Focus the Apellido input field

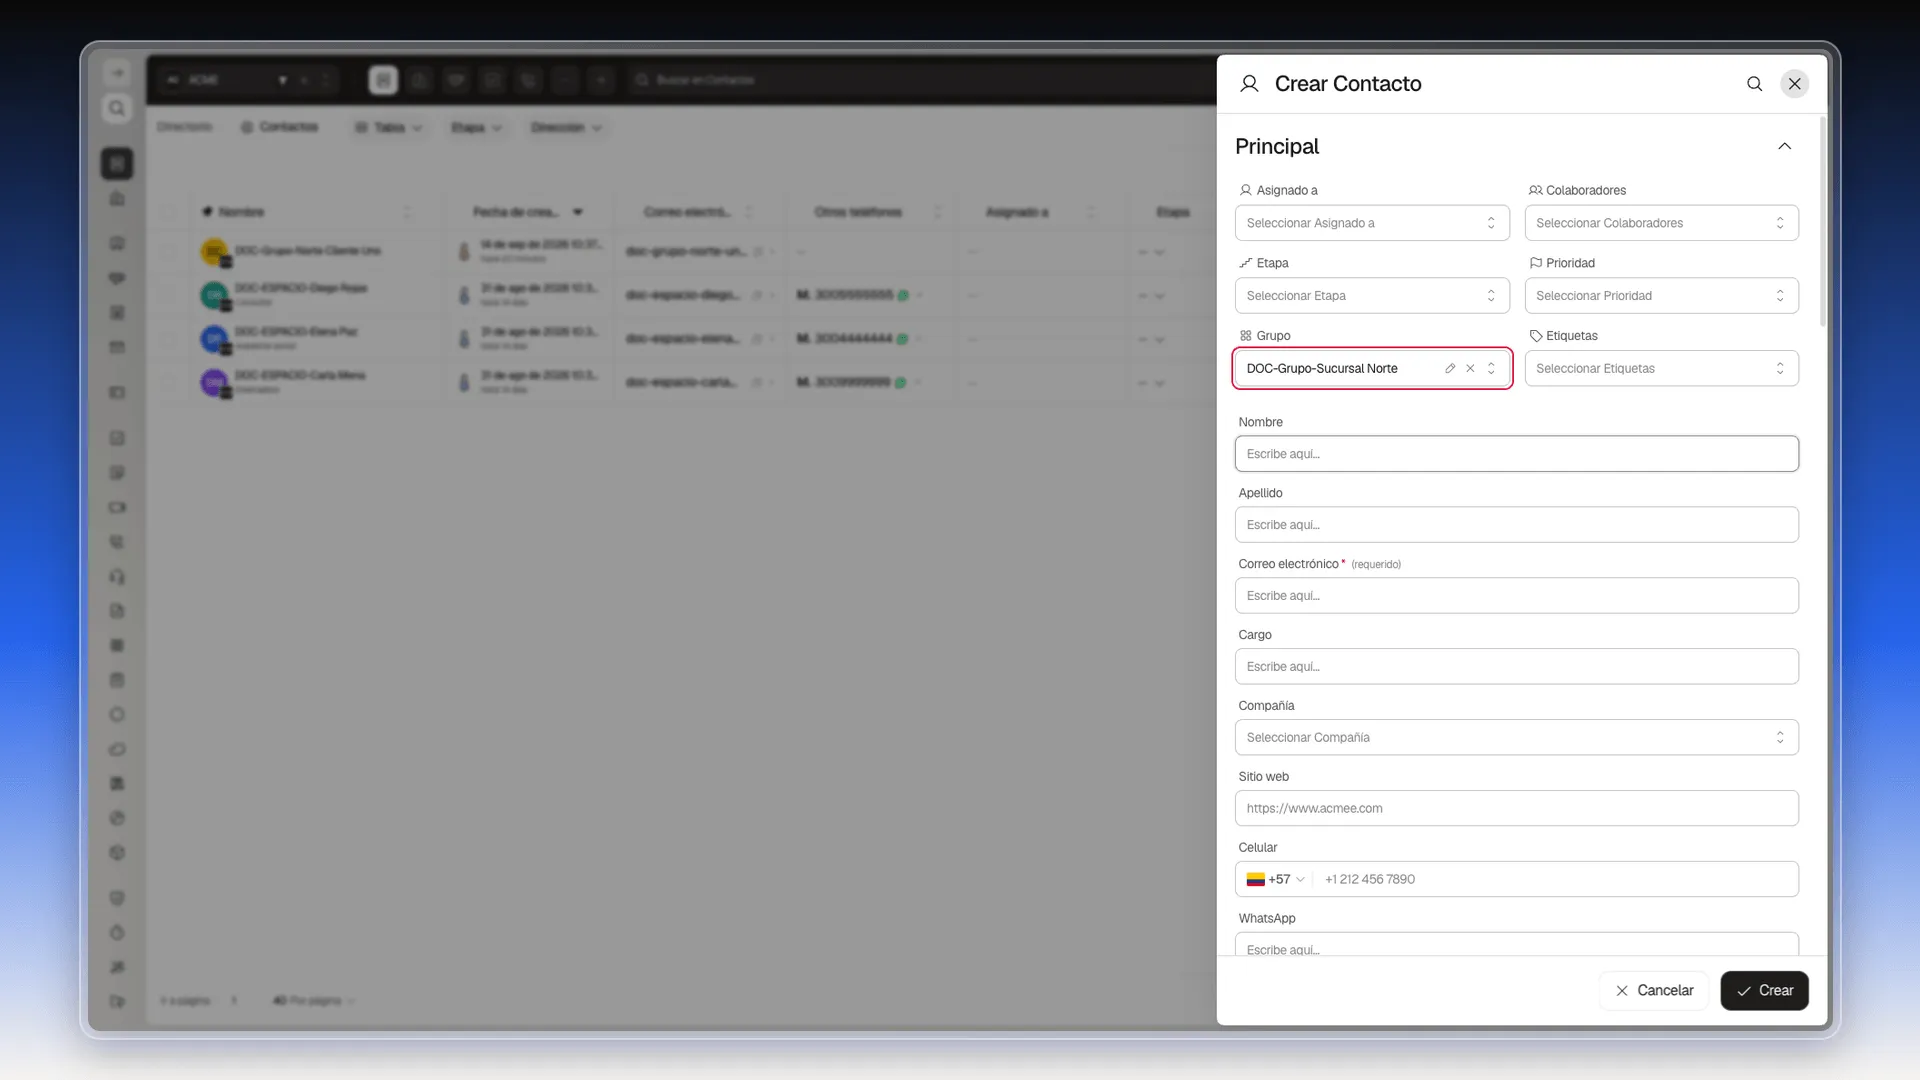pos(1516,525)
